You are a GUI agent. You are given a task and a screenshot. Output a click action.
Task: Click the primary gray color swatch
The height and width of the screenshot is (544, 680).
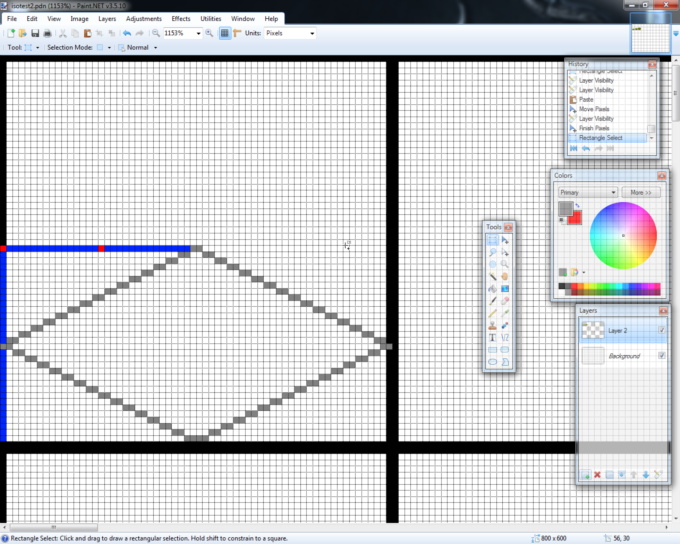click(565, 209)
